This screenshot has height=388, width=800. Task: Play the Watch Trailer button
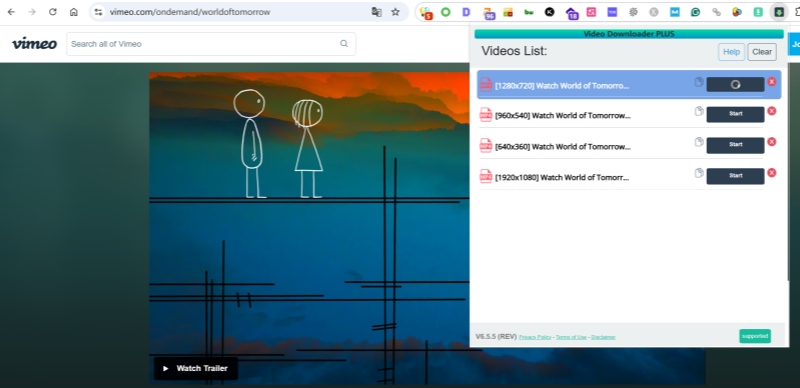[x=195, y=368]
